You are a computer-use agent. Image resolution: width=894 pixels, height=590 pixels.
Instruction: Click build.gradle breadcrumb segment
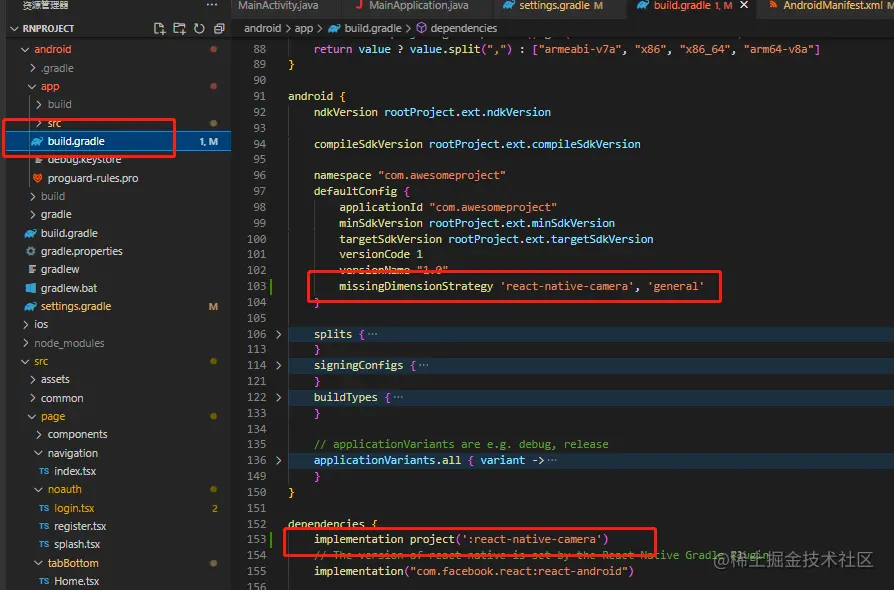click(x=372, y=28)
